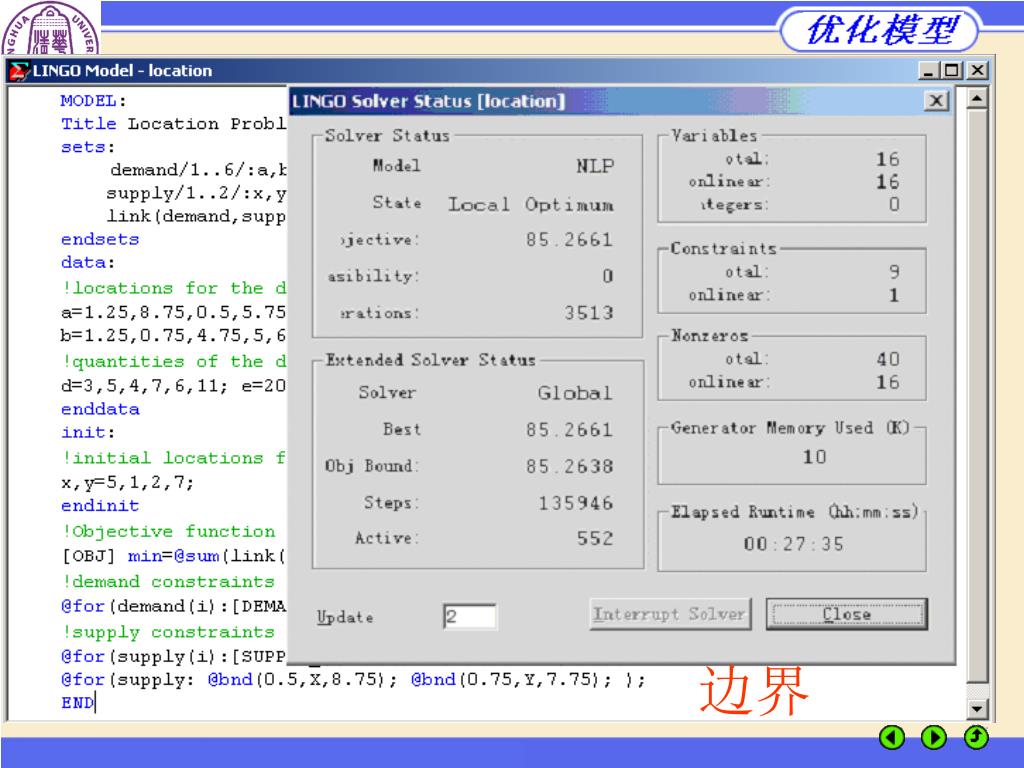This screenshot has width=1024, height=768.
Task: Click the '!Objective function' comment
Action: click(168, 531)
